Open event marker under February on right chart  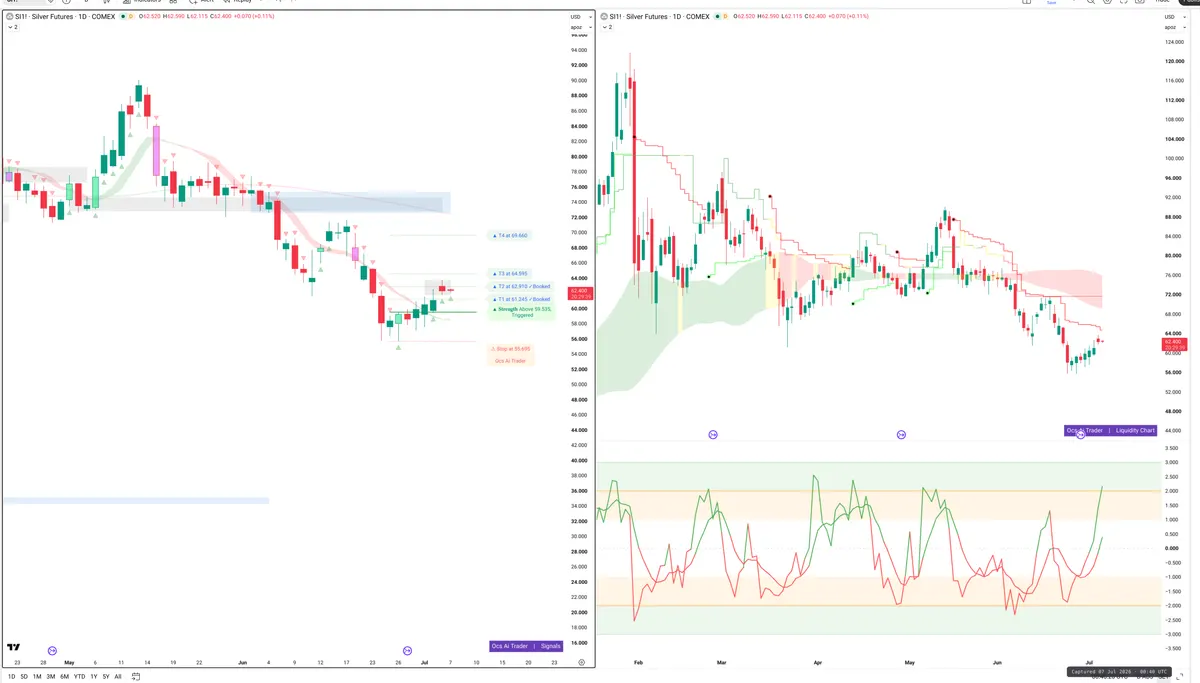pyautogui.click(x=713, y=435)
